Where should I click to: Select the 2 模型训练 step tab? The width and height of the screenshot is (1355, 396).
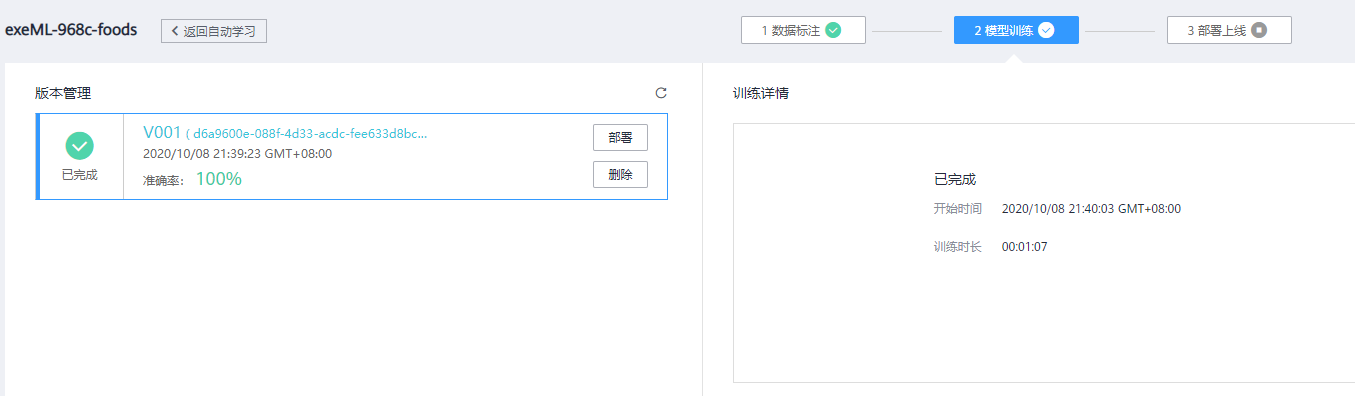point(1016,30)
